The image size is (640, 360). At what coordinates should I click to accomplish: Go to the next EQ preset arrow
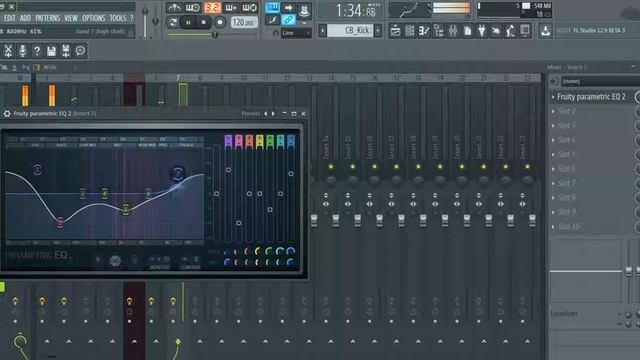click(x=273, y=113)
